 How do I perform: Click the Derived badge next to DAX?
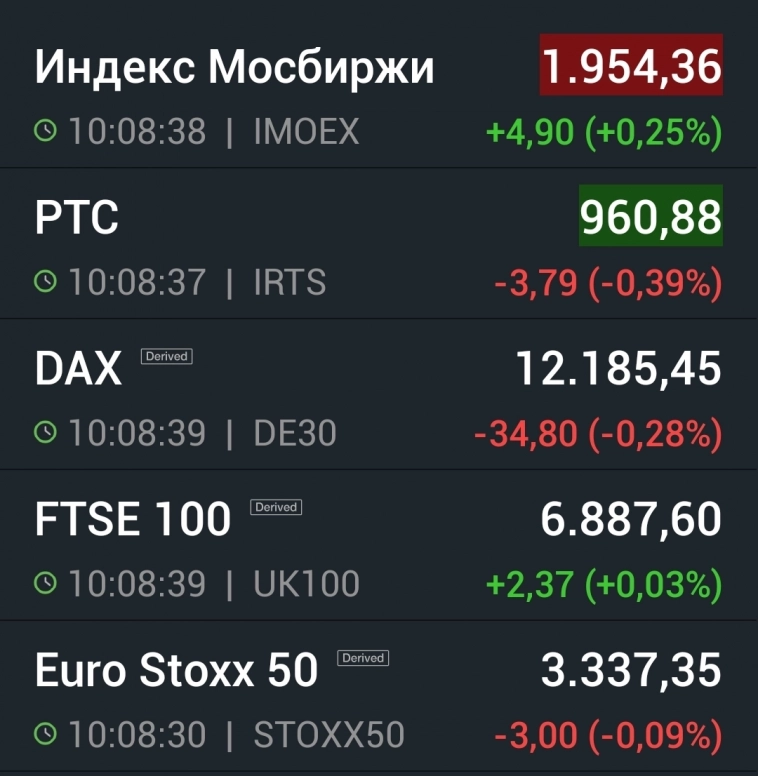166,356
